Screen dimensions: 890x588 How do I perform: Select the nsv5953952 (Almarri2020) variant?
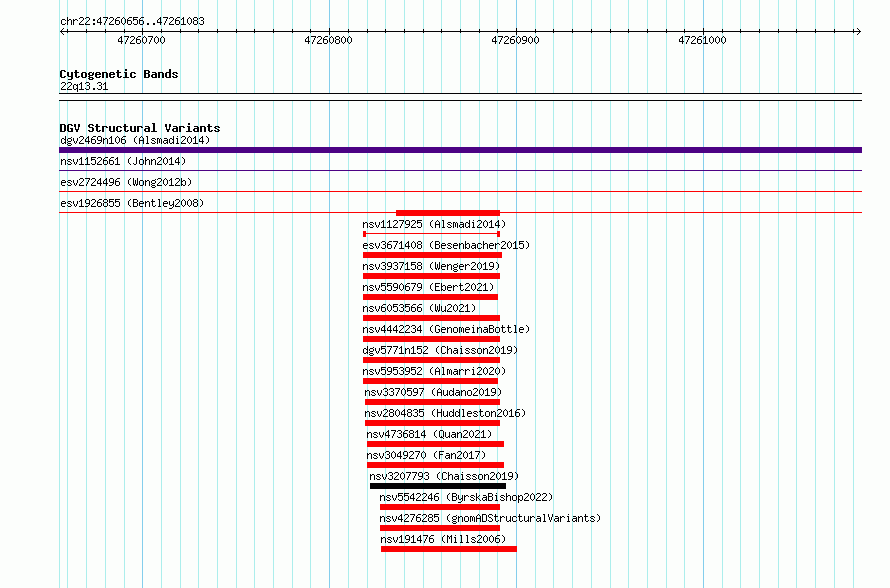click(x=434, y=371)
